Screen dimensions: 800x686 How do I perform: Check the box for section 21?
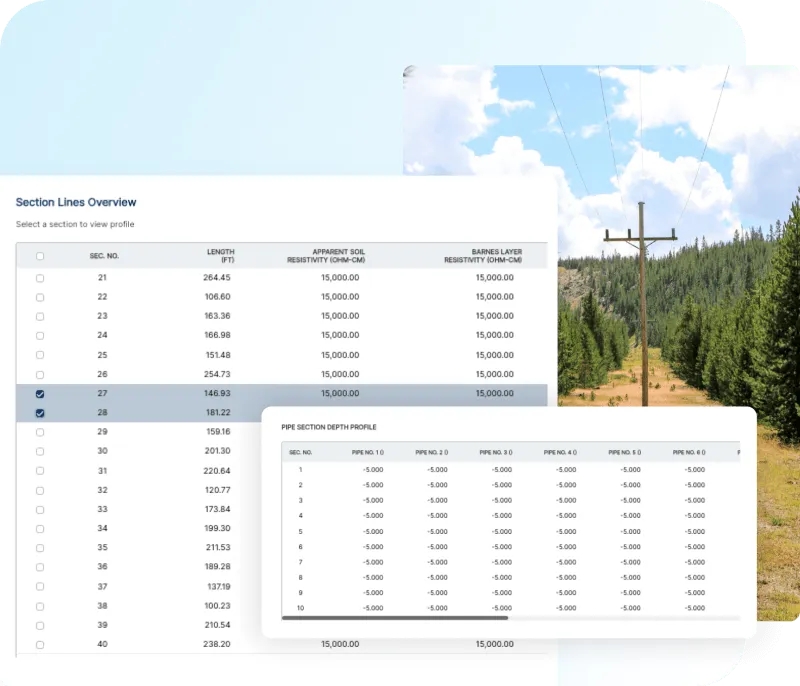coord(40,278)
